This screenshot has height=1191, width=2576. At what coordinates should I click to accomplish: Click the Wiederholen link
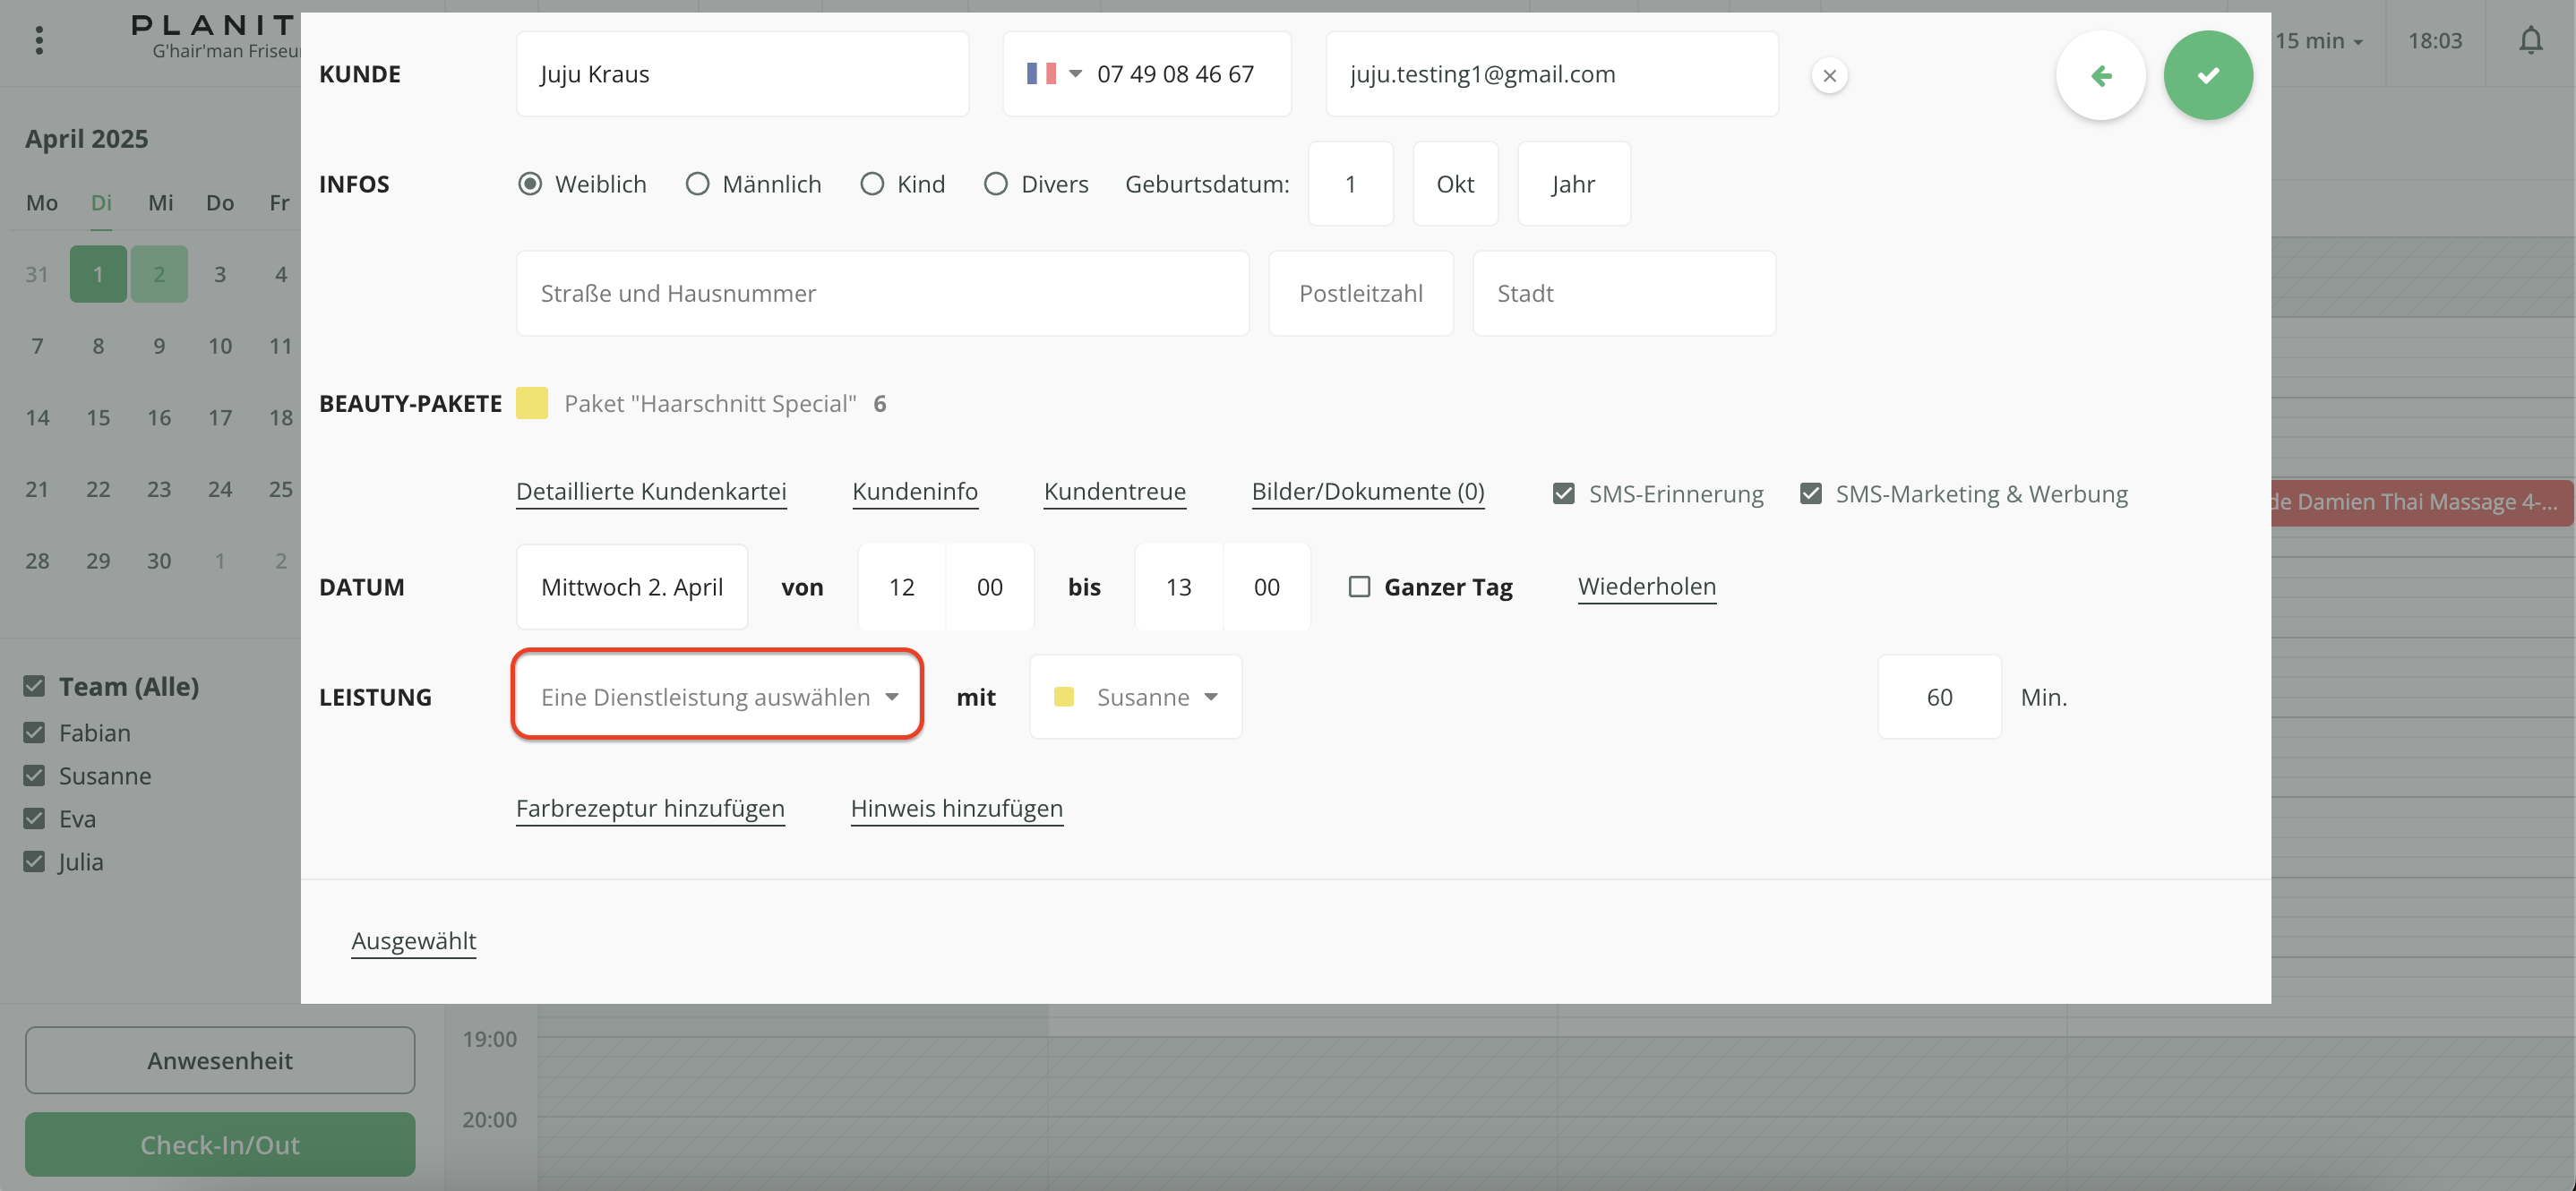(x=1646, y=586)
